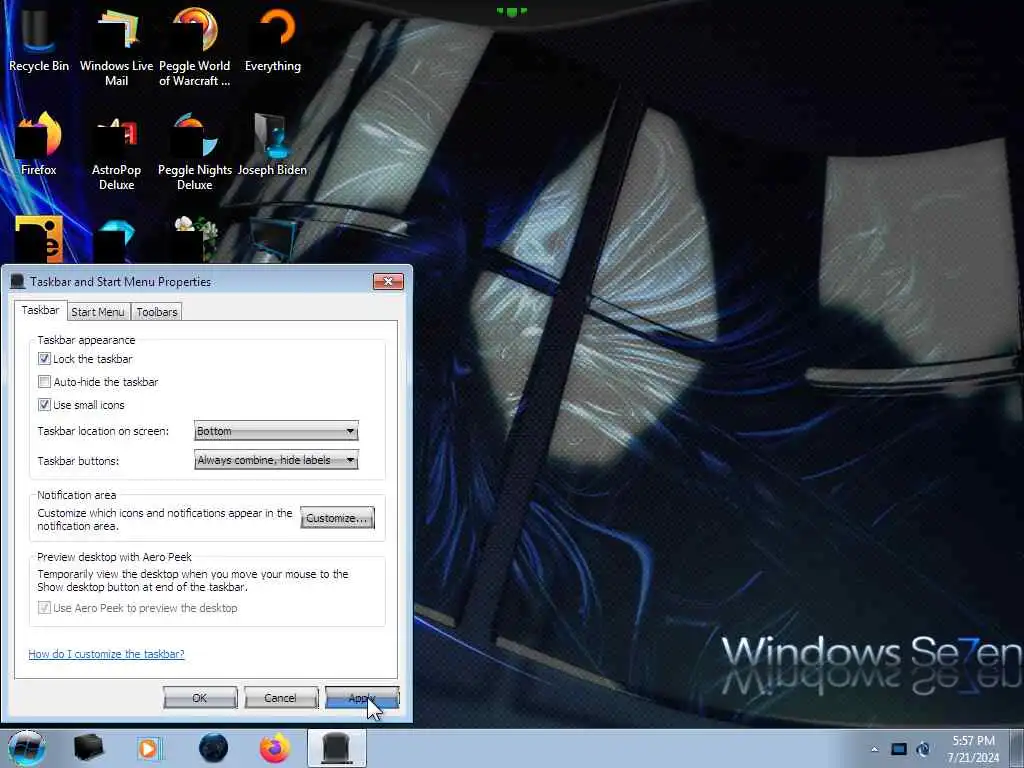Click the monitor icon in system tray

click(899, 749)
